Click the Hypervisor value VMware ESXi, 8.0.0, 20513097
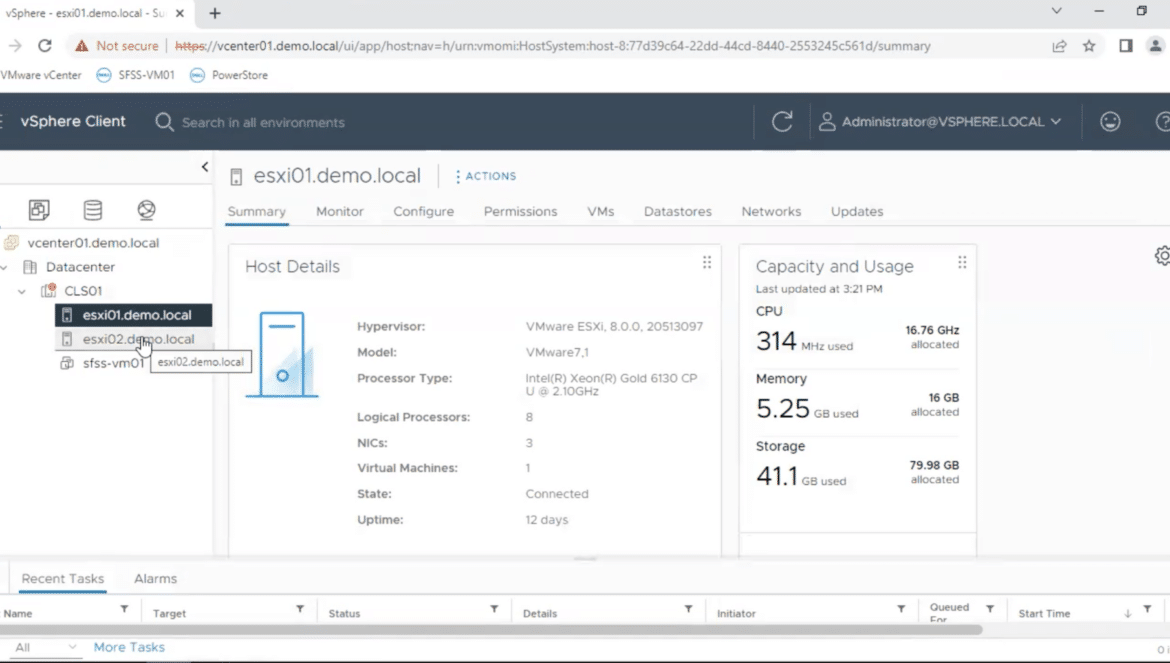The height and width of the screenshot is (663, 1170). [x=614, y=327]
